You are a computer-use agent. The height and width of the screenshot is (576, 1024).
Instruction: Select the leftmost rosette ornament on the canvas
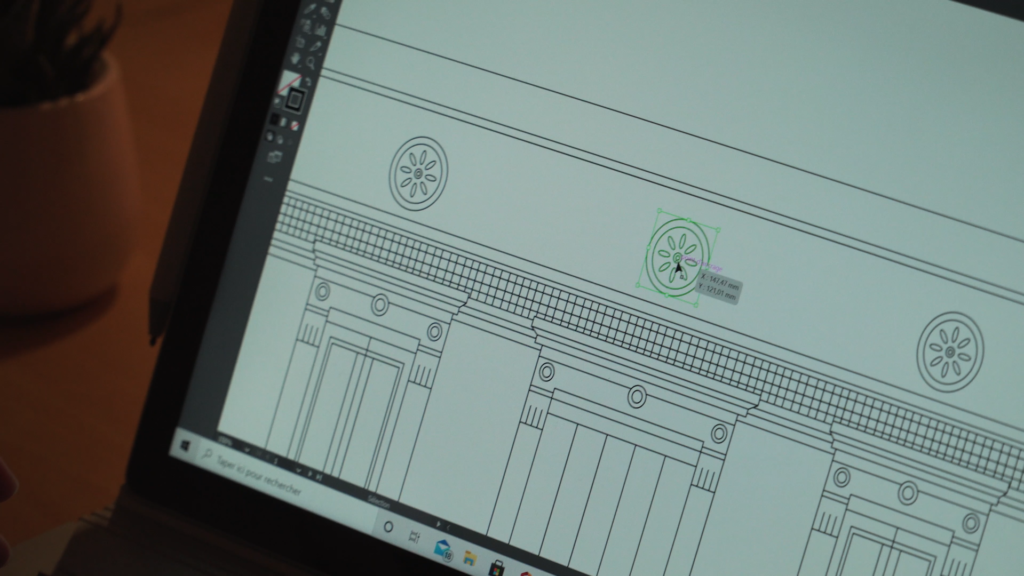[419, 174]
